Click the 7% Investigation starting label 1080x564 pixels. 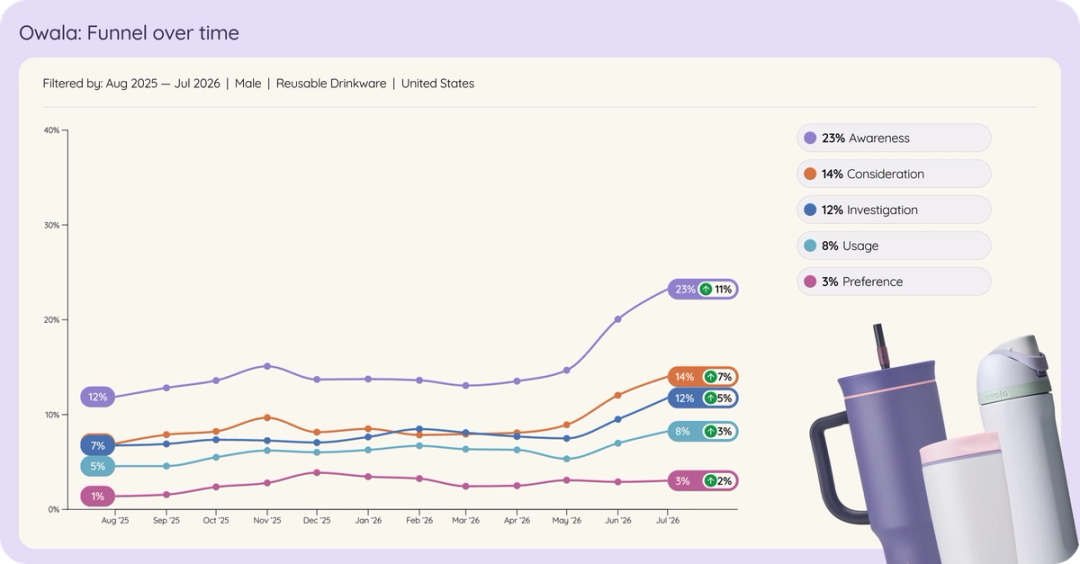[98, 446]
